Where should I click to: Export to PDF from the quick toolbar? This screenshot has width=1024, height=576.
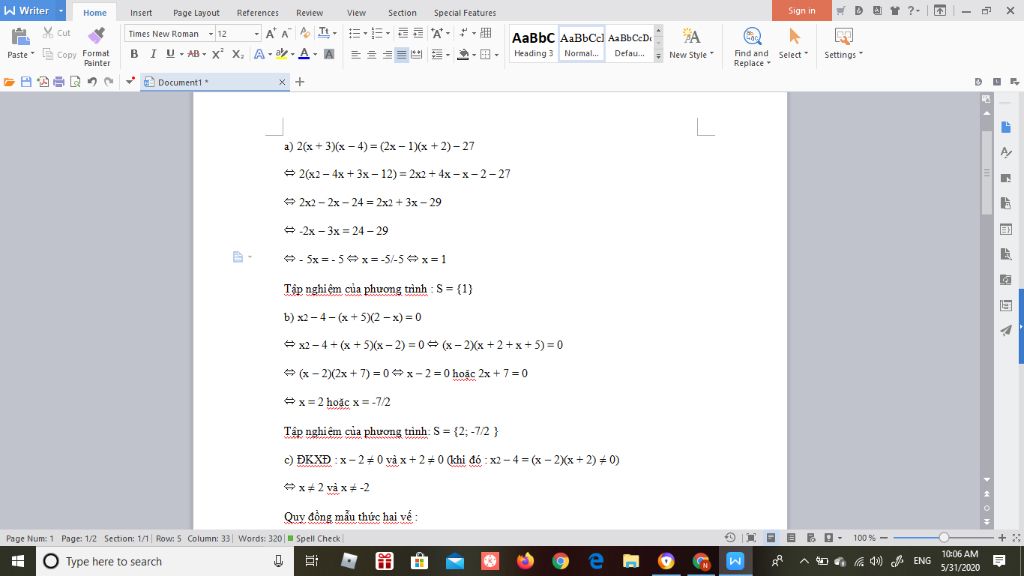[x=42, y=82]
